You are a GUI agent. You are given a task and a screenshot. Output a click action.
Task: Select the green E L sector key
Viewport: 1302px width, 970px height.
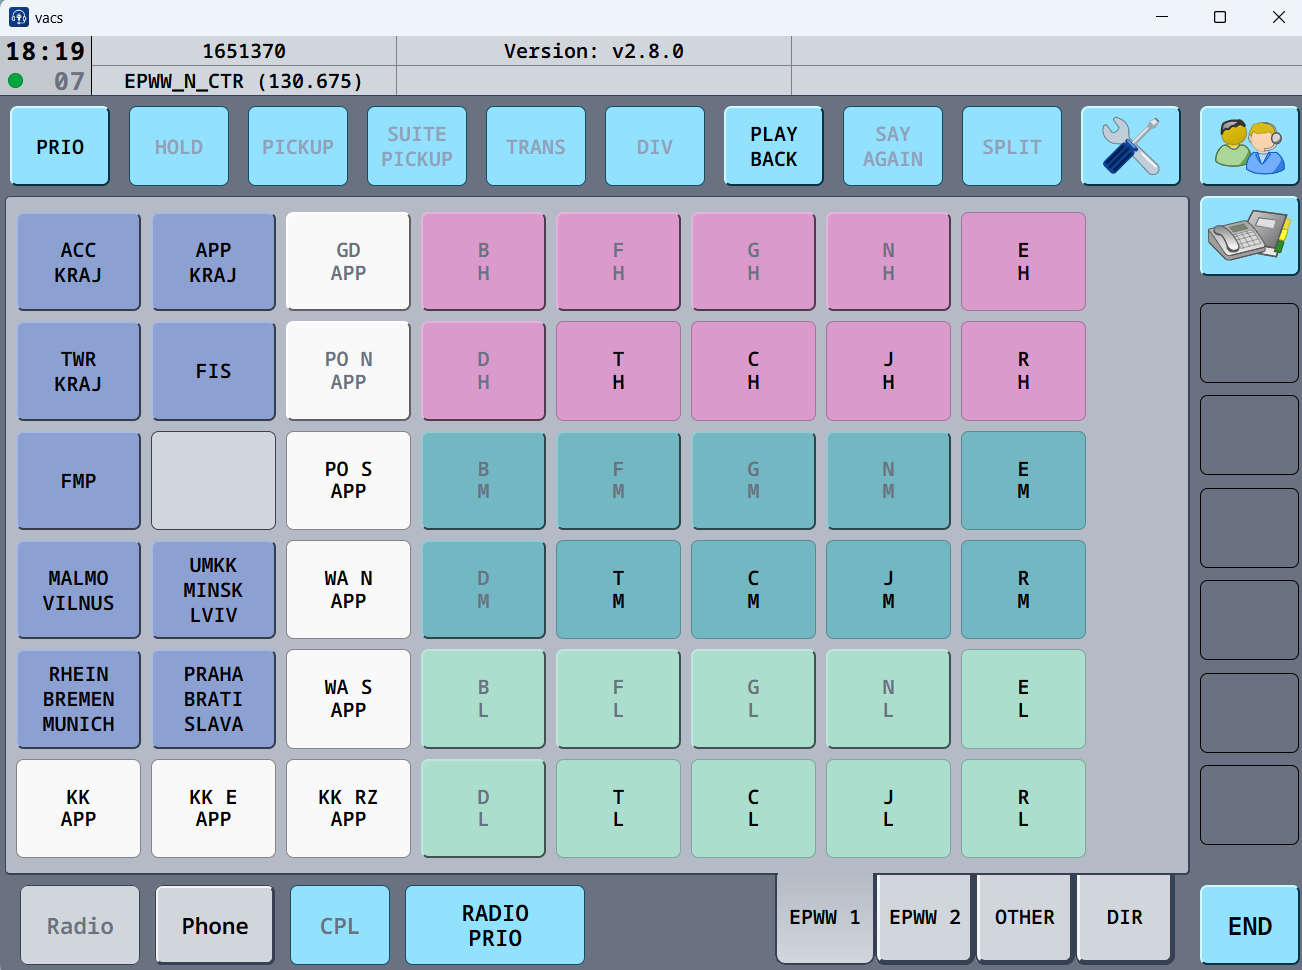pyautogui.click(x=1024, y=699)
